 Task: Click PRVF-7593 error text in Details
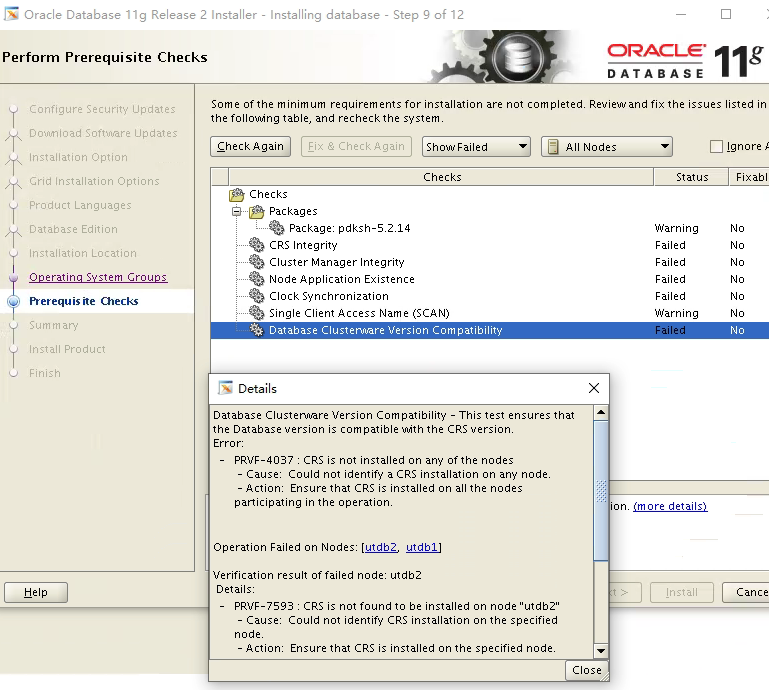[x=397, y=606]
